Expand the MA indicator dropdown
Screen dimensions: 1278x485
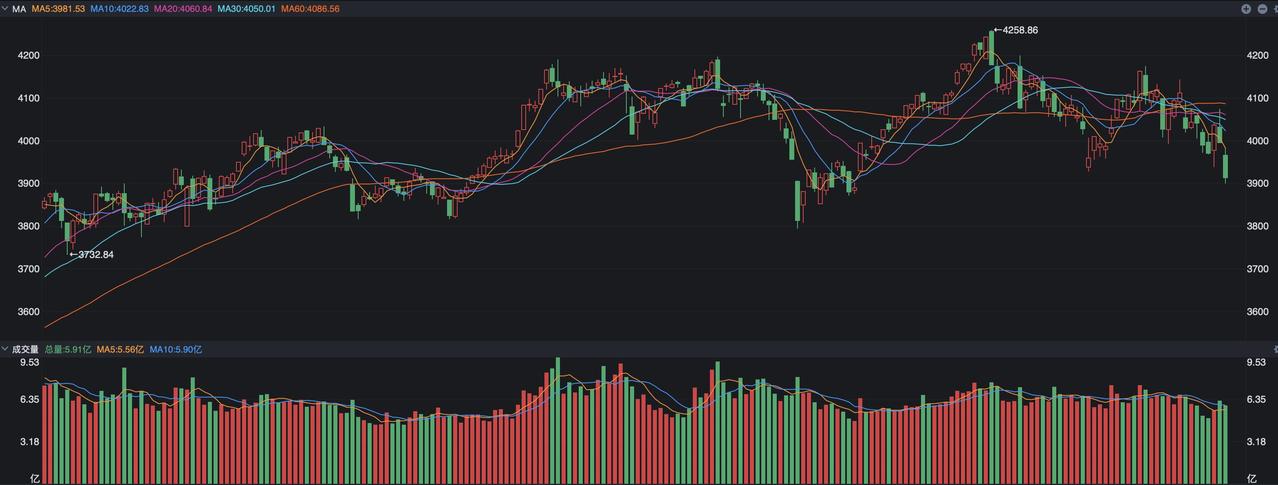(x=5, y=8)
